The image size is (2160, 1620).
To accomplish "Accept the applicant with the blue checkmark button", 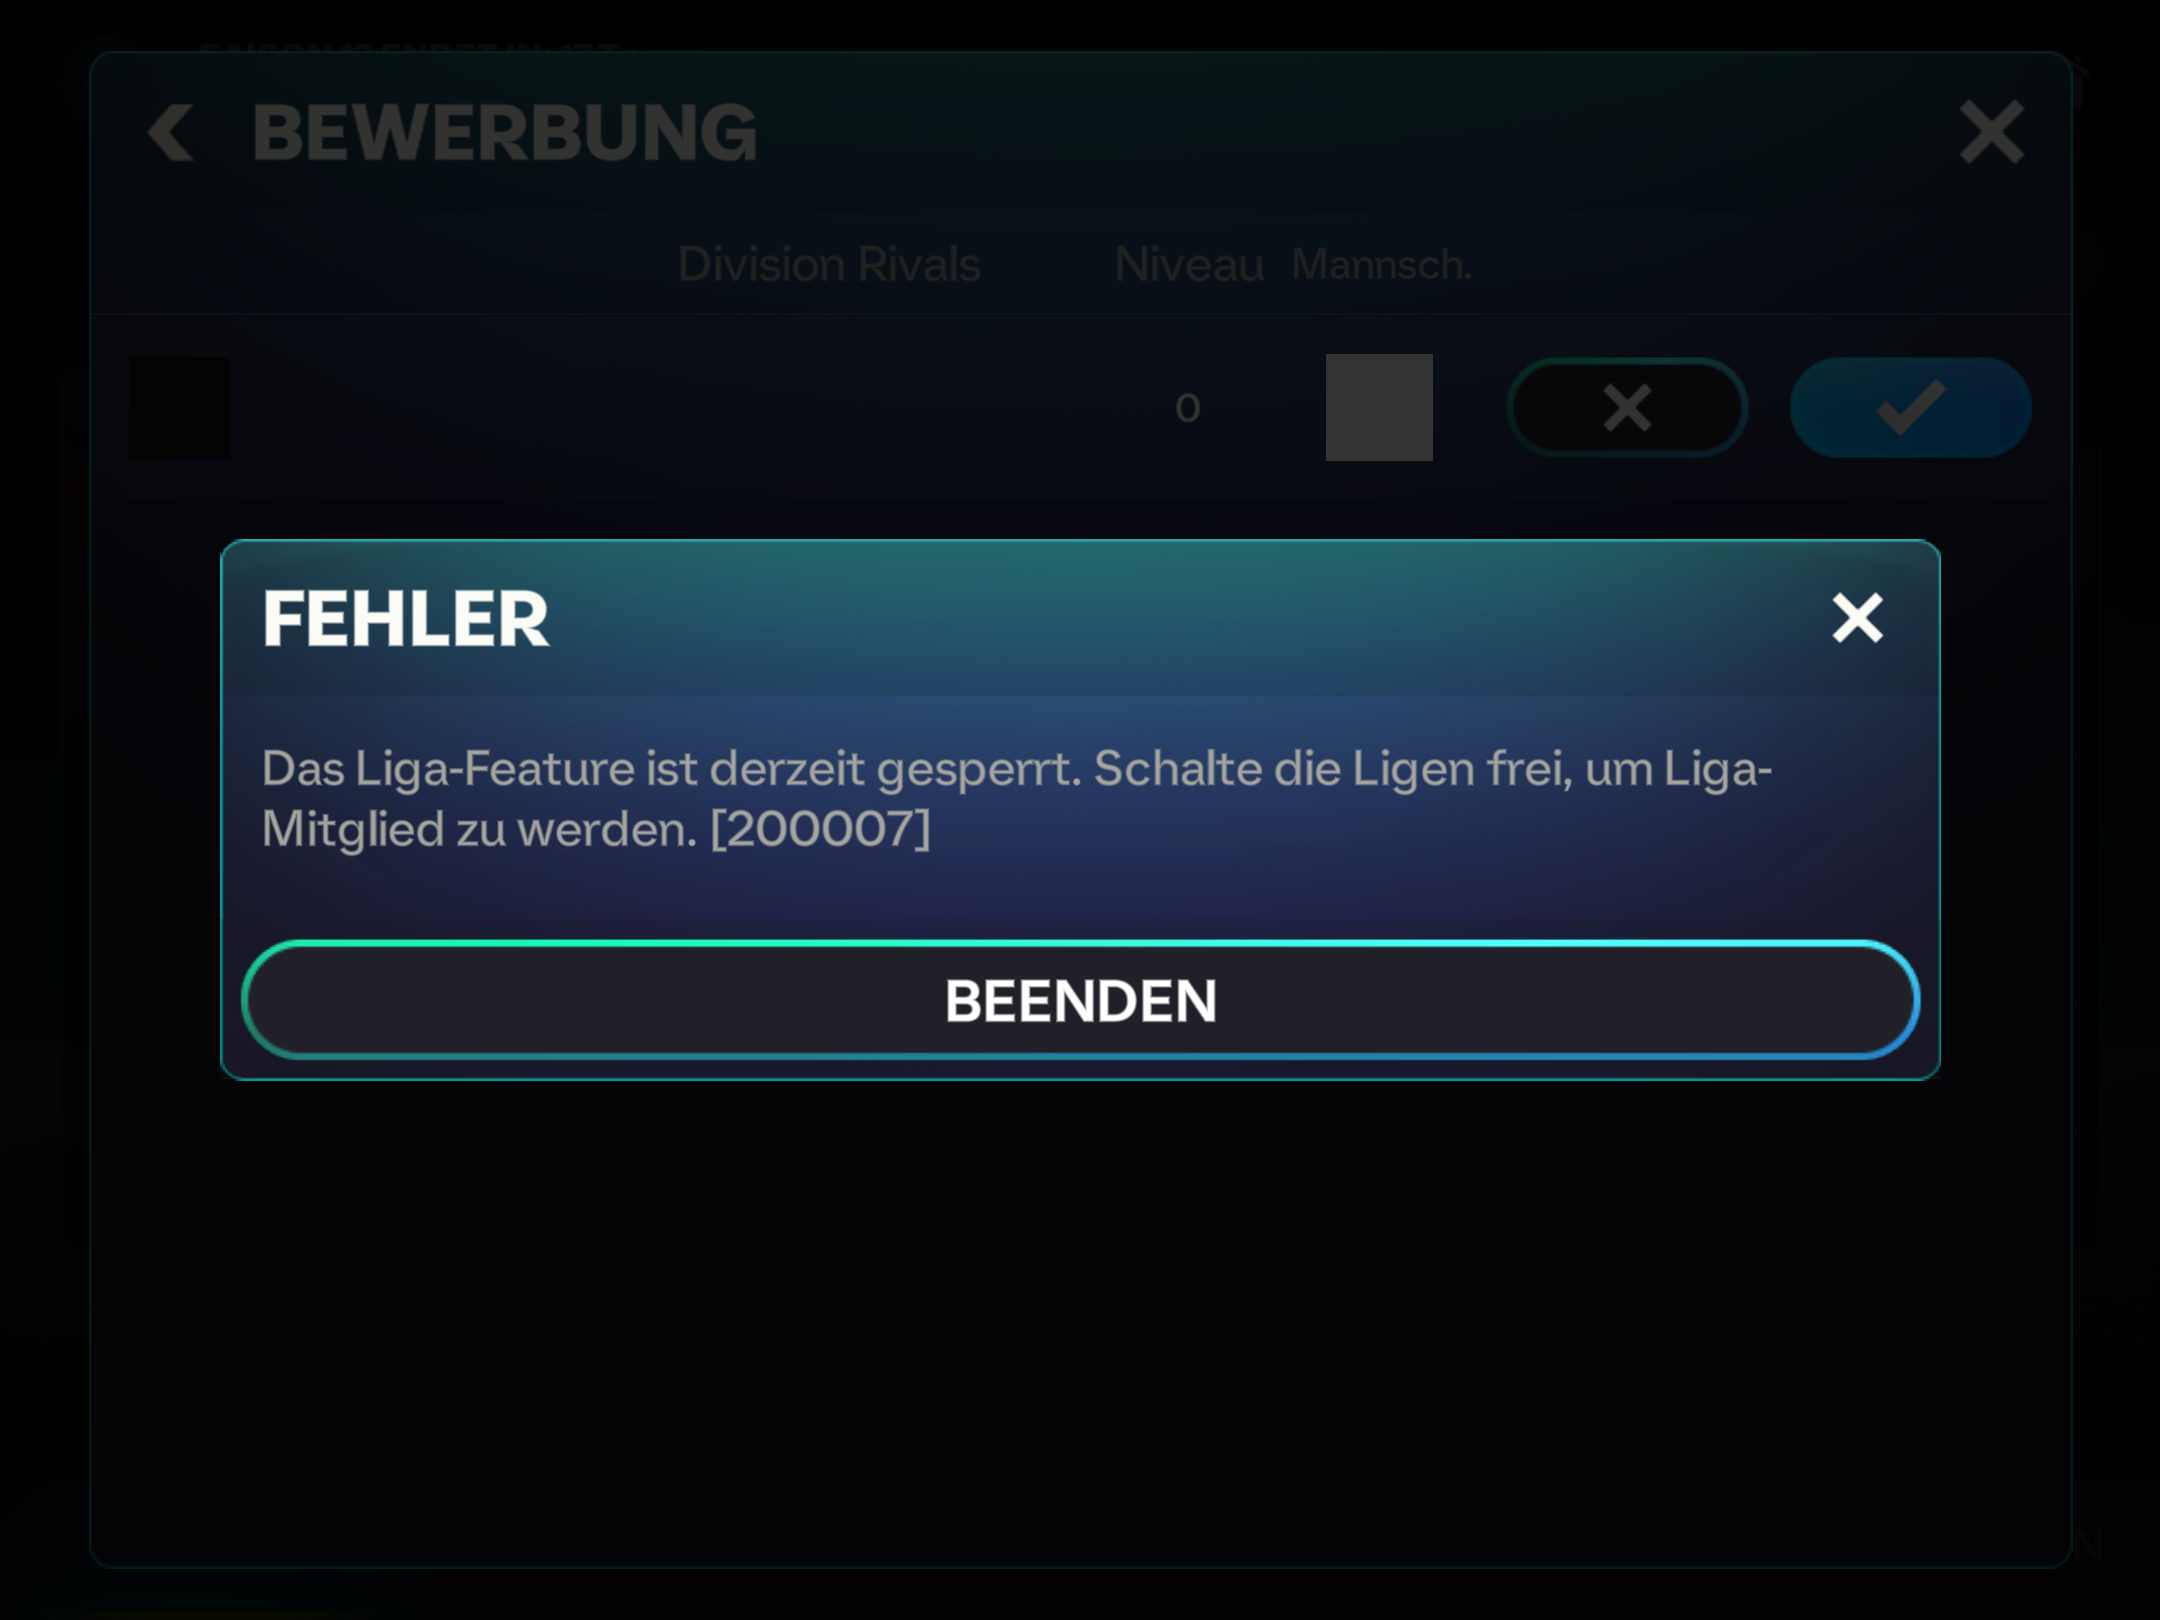I will pyautogui.click(x=1910, y=408).
